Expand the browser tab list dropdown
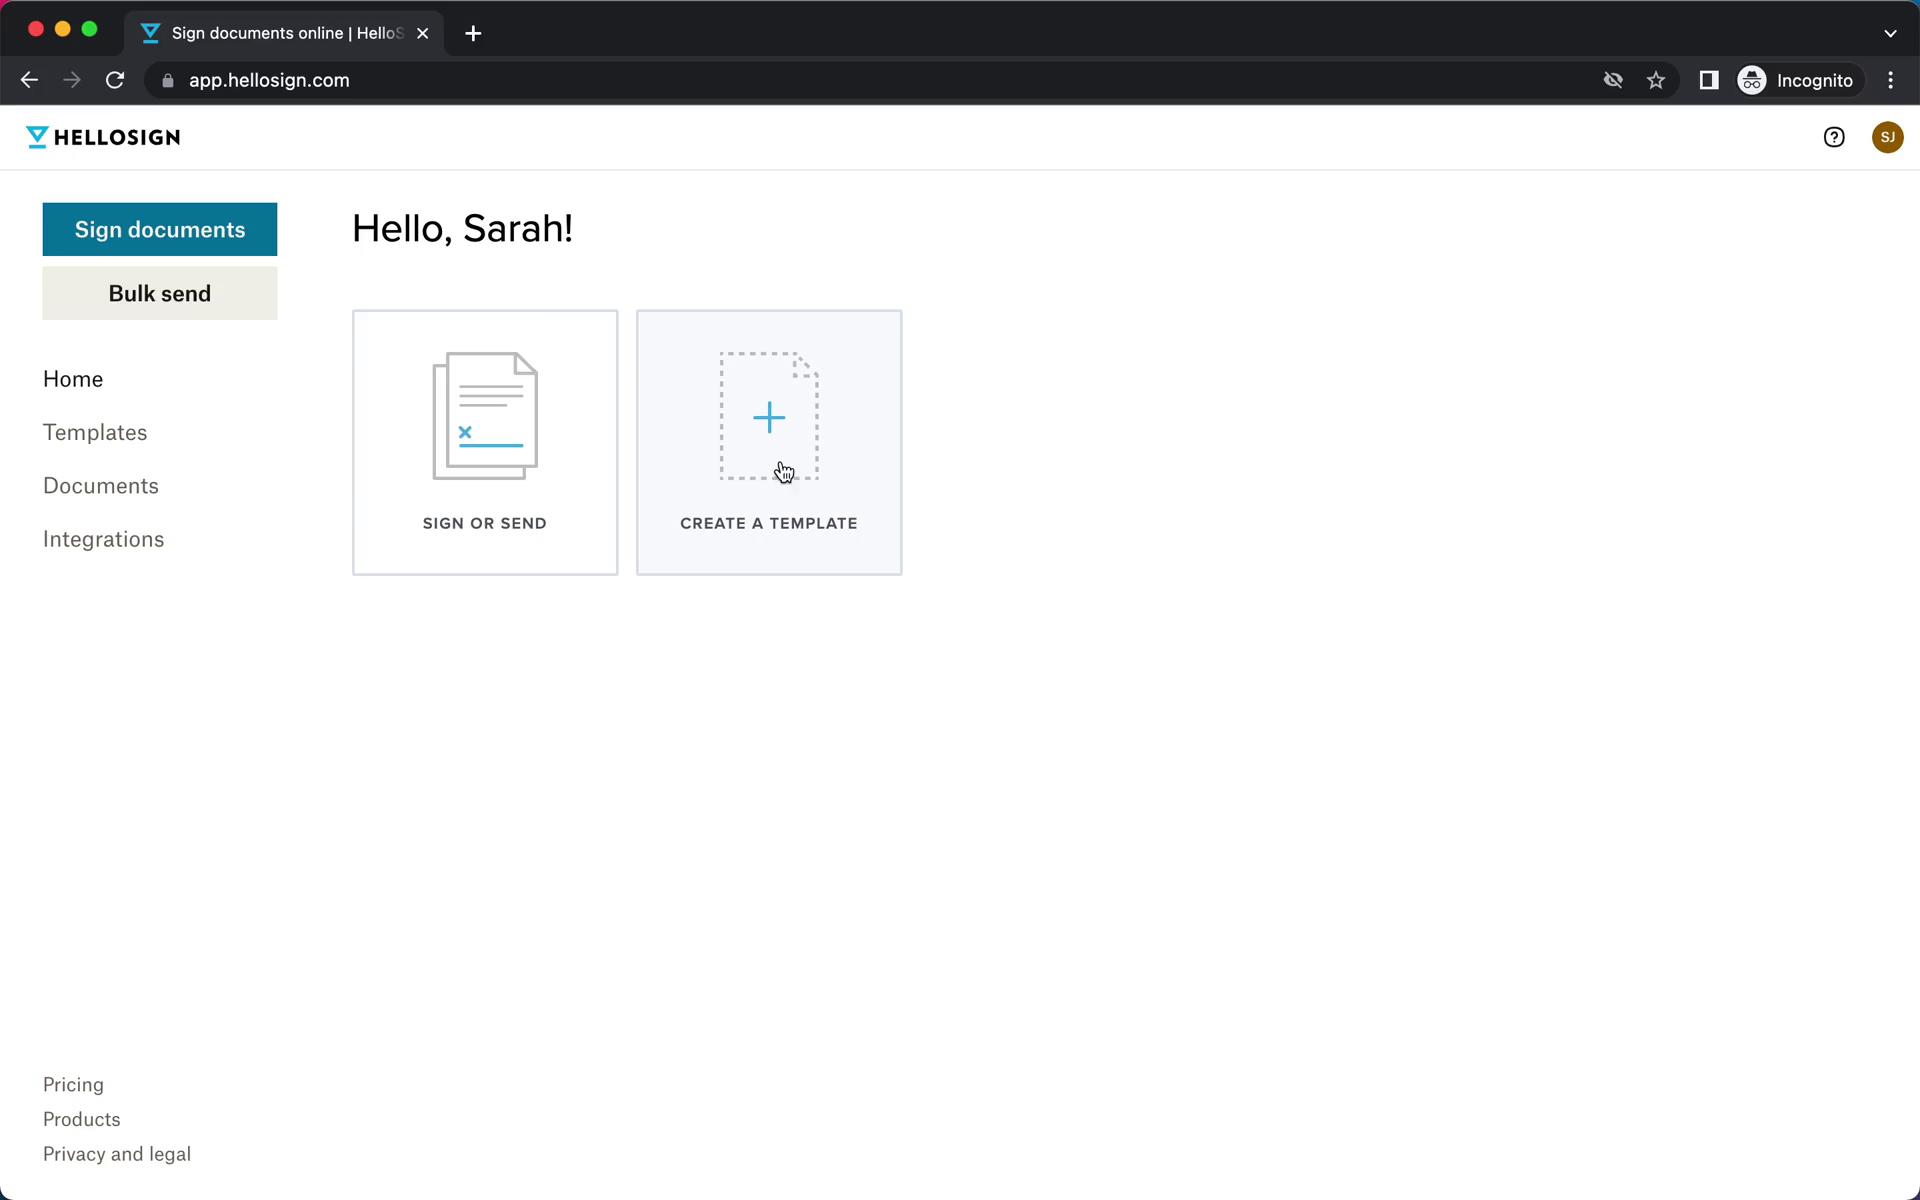1920x1200 pixels. (1890, 32)
